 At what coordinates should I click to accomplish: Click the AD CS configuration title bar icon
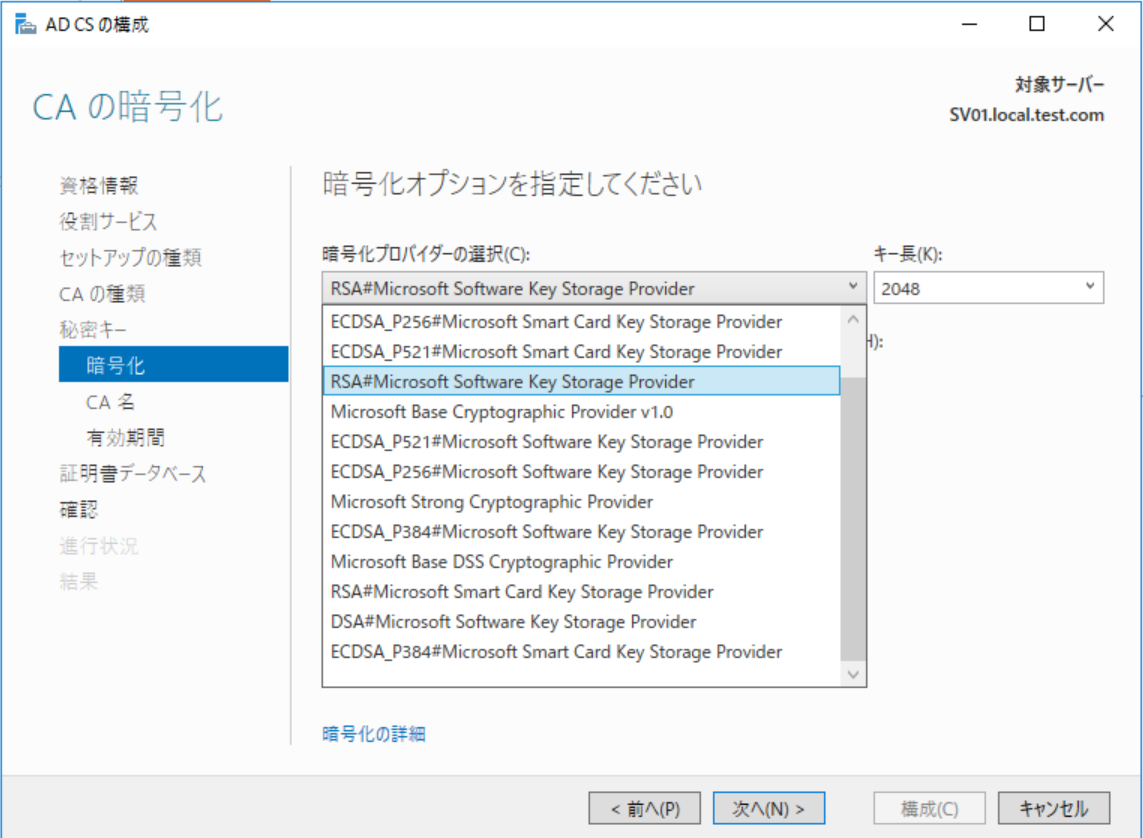pos(26,25)
